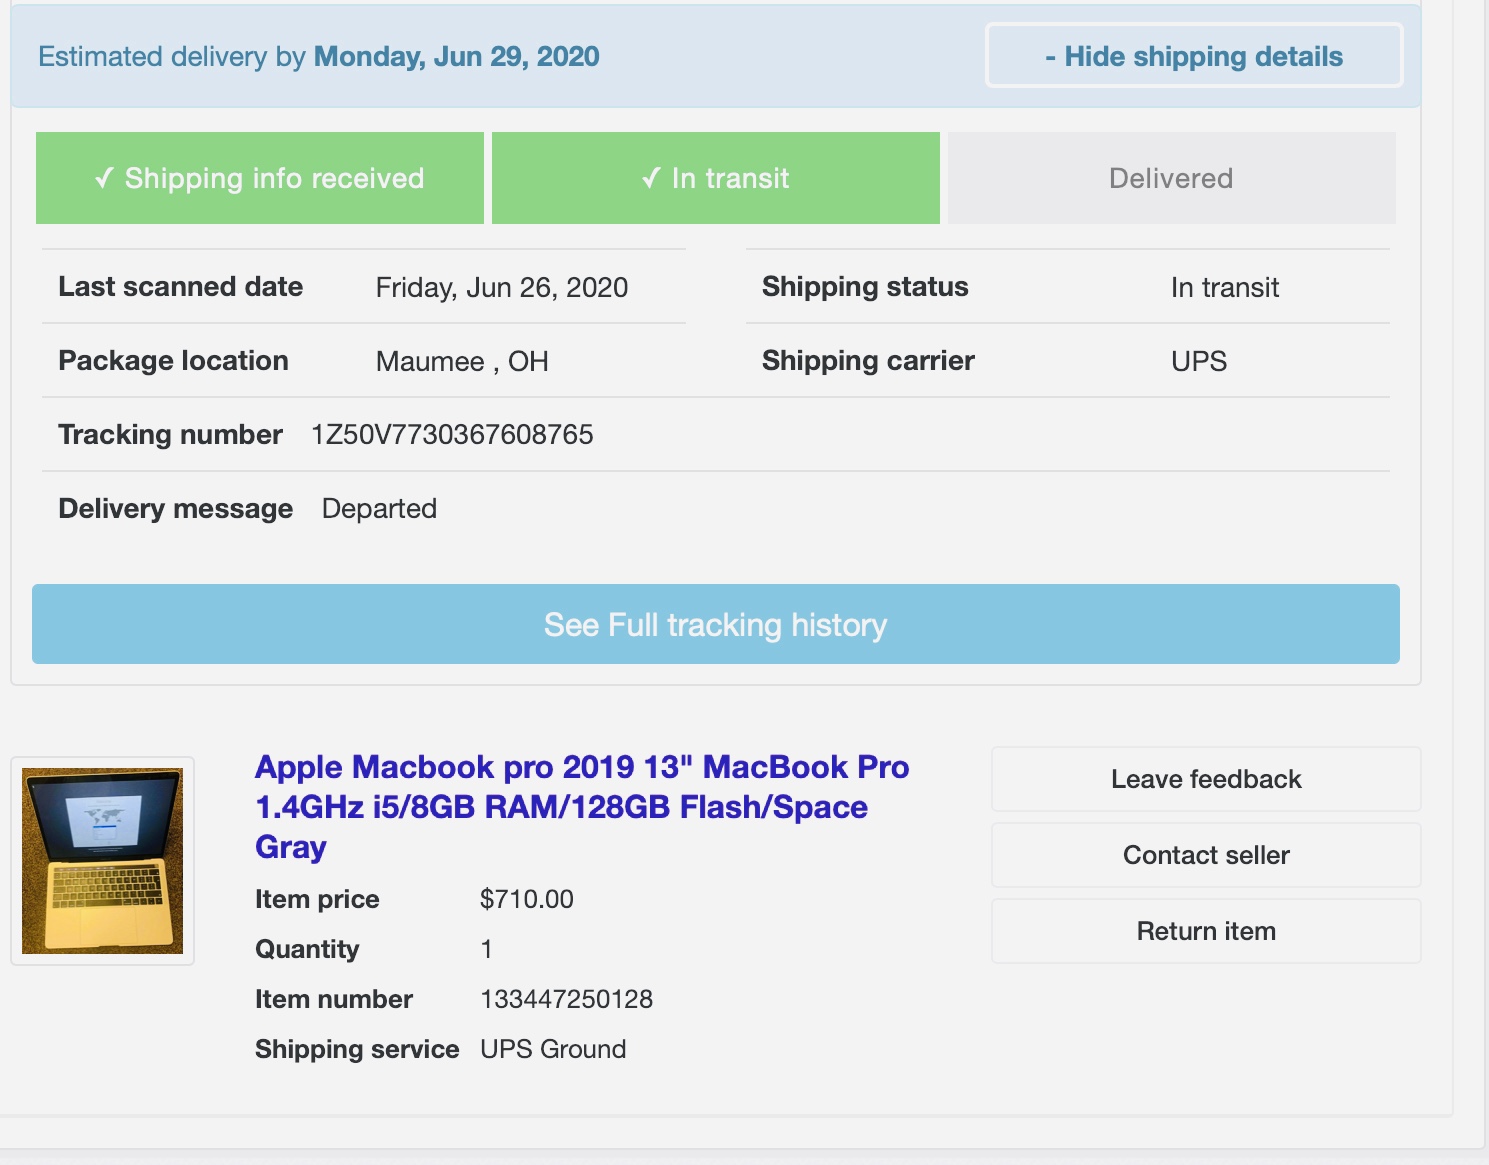Open See Full tracking history
This screenshot has height=1165, width=1489.
pyautogui.click(x=715, y=625)
